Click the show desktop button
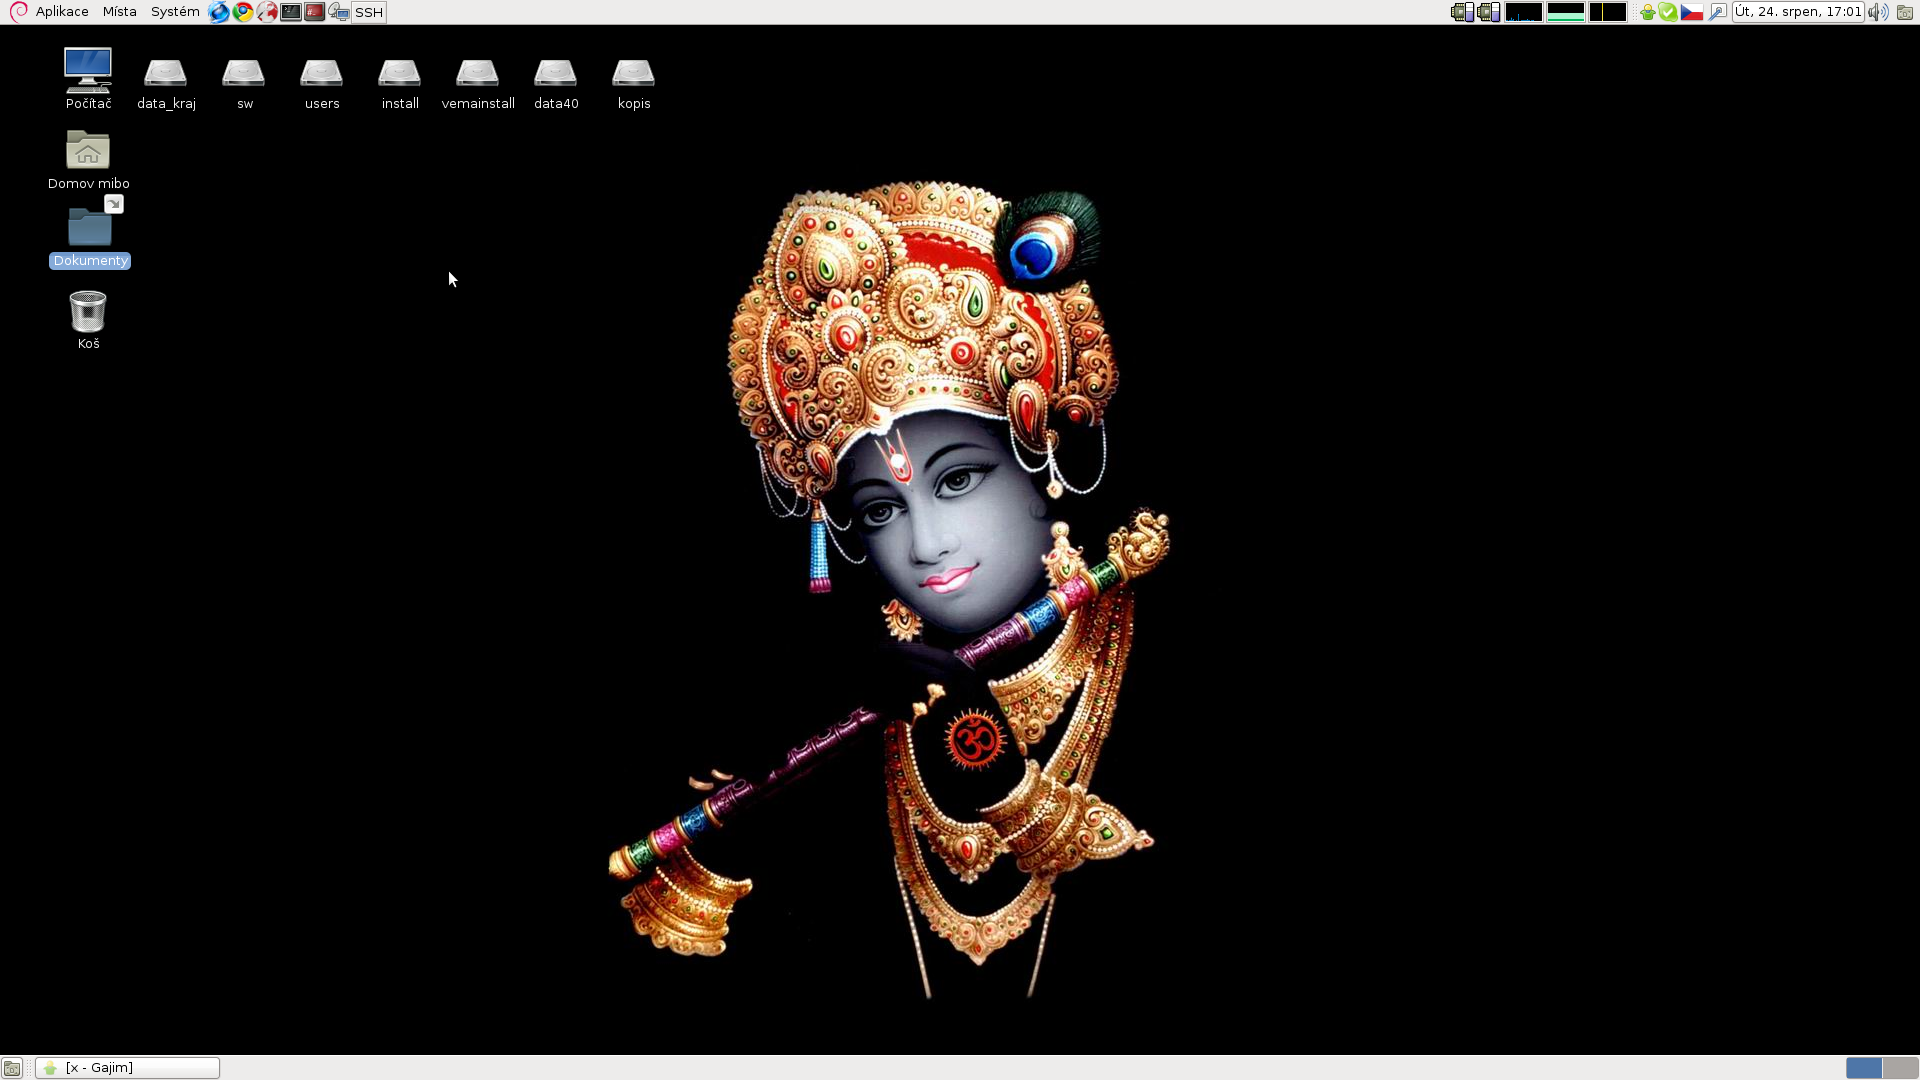The height and width of the screenshot is (1080, 1920). pos(12,1068)
